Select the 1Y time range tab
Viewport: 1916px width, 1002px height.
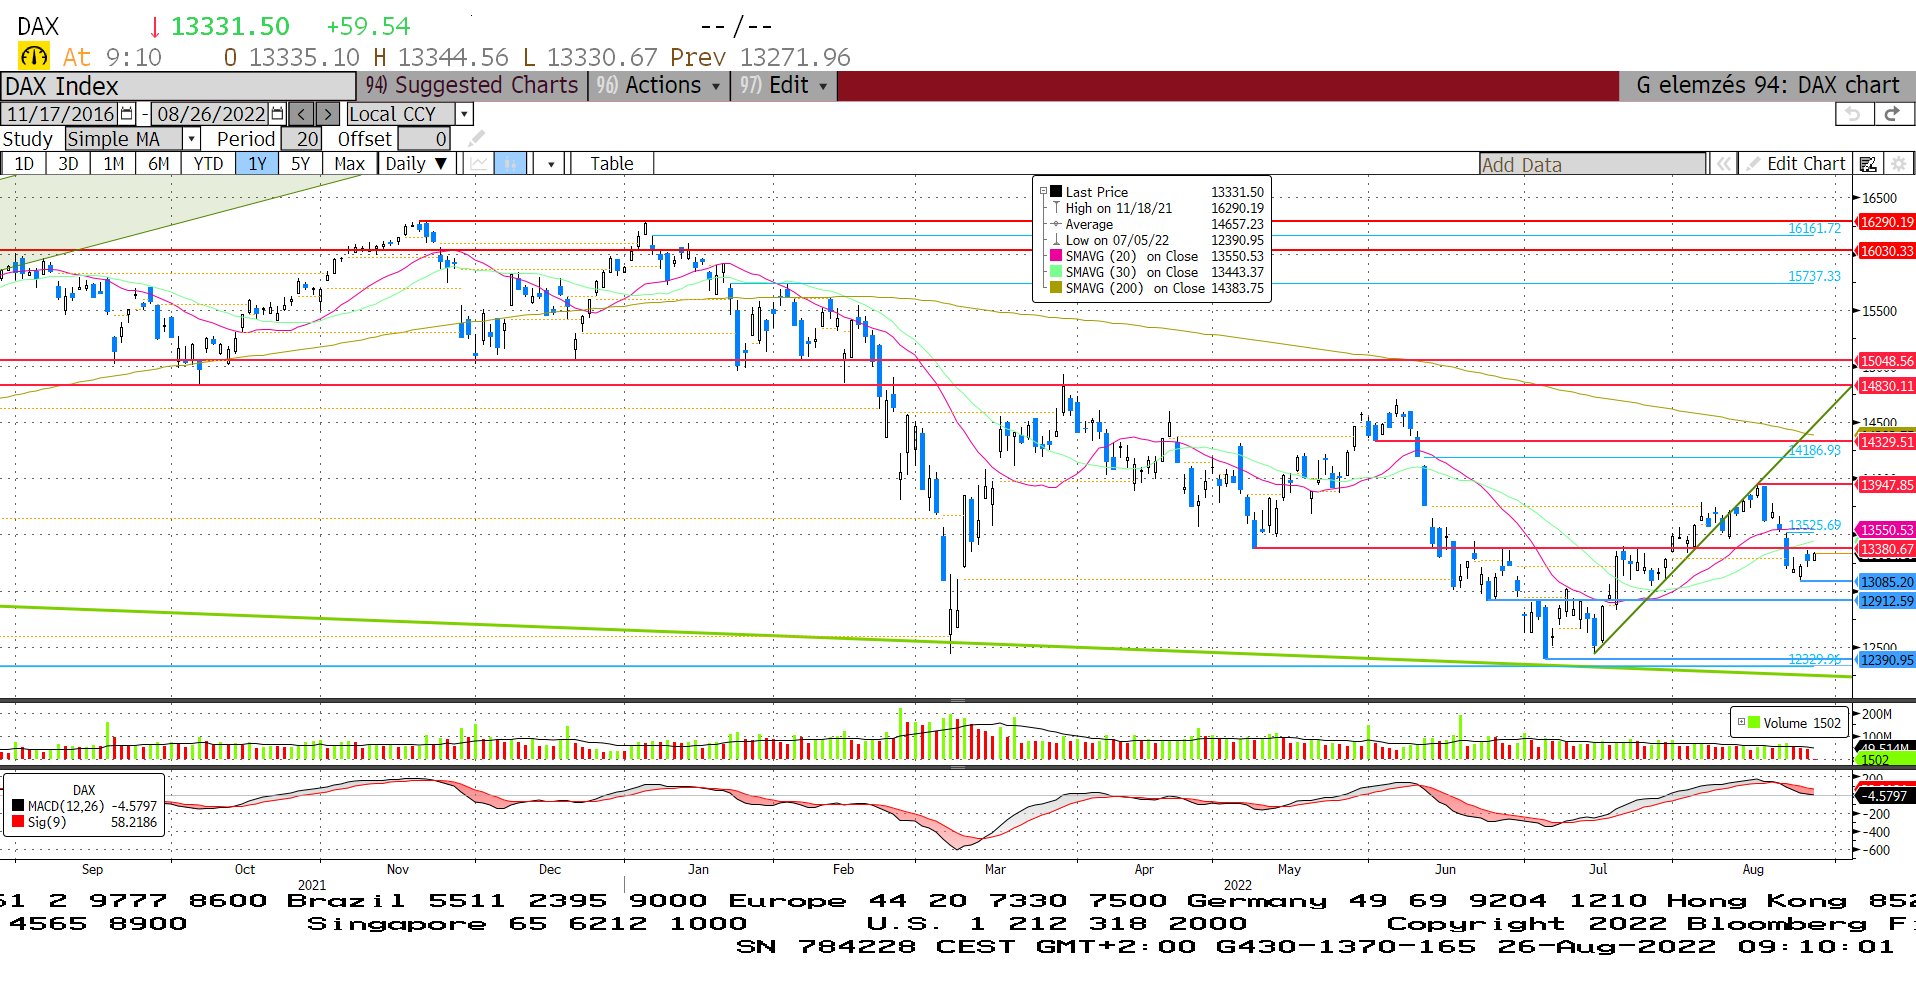[x=257, y=164]
